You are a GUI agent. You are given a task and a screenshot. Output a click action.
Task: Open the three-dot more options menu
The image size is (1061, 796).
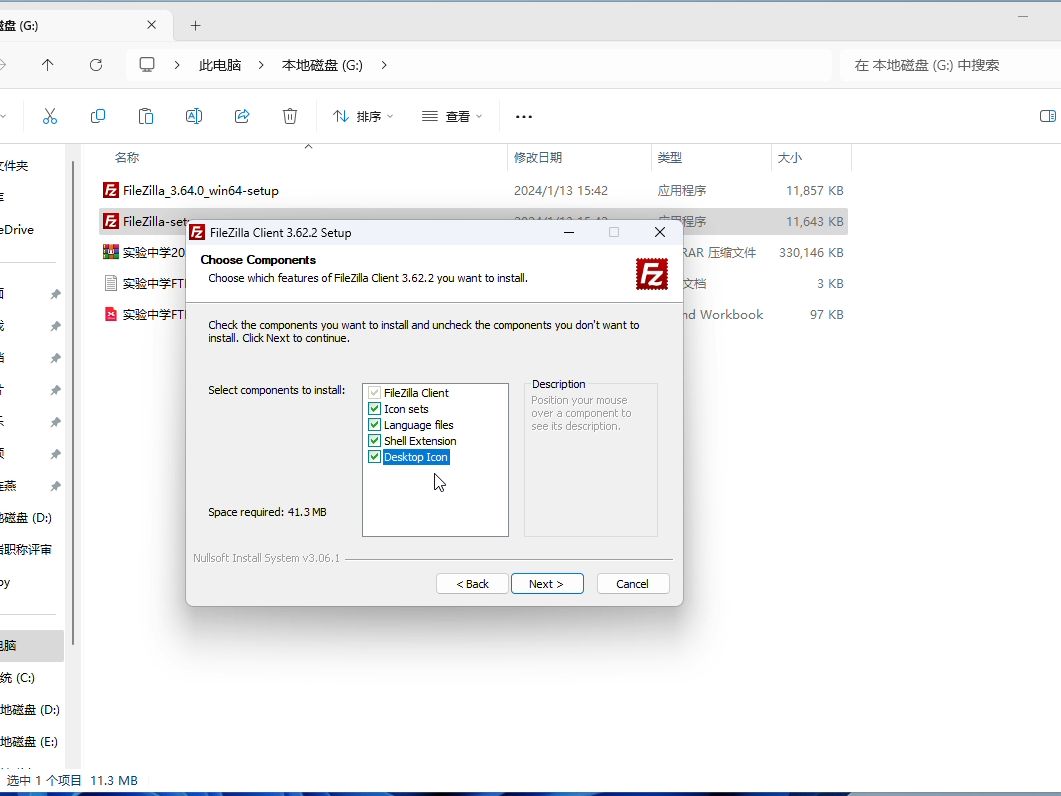point(524,116)
